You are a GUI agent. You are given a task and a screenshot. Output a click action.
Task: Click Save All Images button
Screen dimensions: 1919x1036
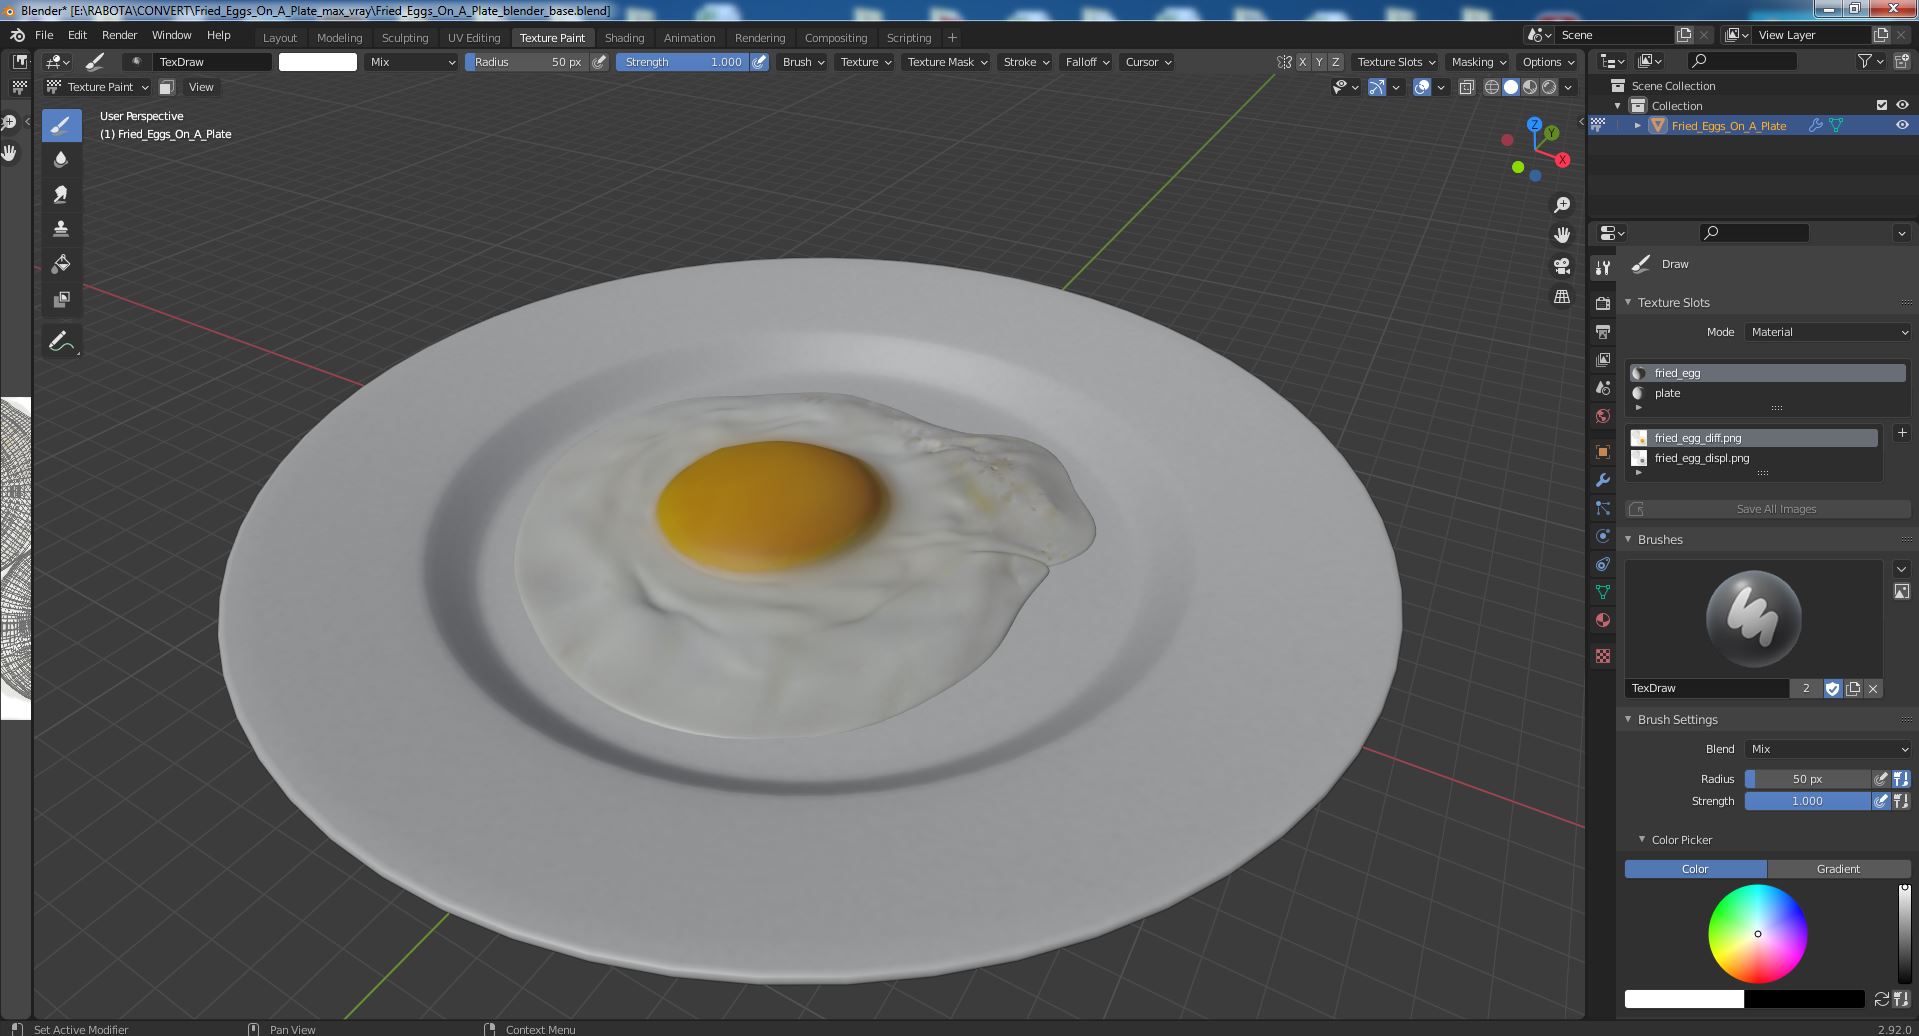1767,509
